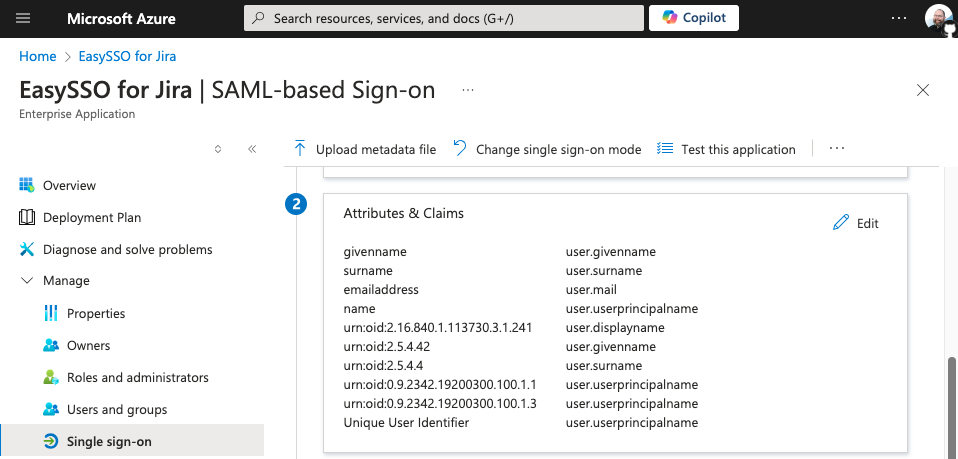The width and height of the screenshot is (958, 459).
Task: Close the SAML-based Sign-on blade
Action: tap(923, 90)
